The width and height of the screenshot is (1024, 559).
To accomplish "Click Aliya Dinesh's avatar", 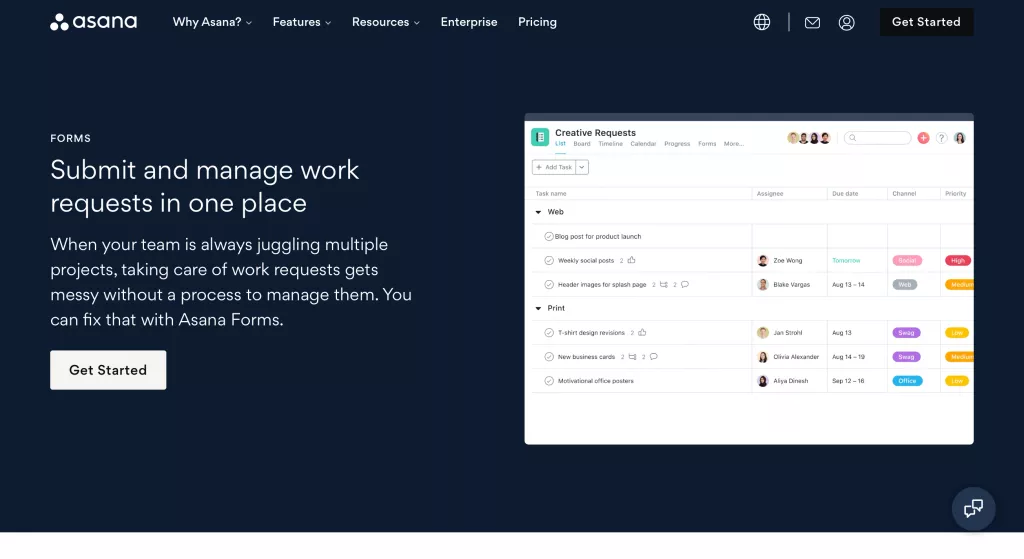I will (x=762, y=381).
